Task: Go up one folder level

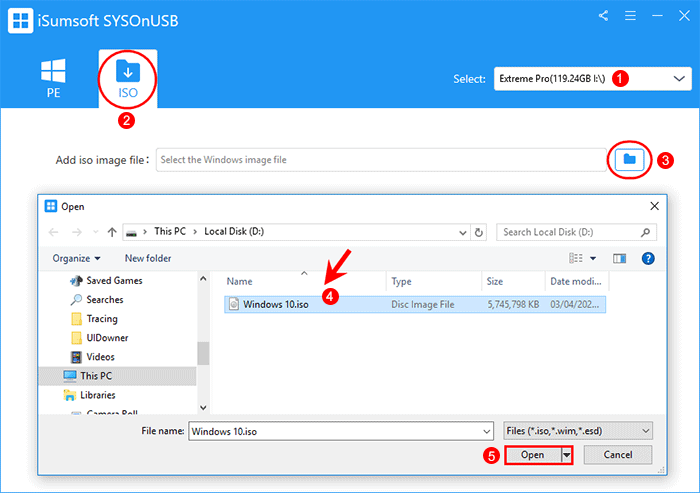Action: tap(112, 232)
